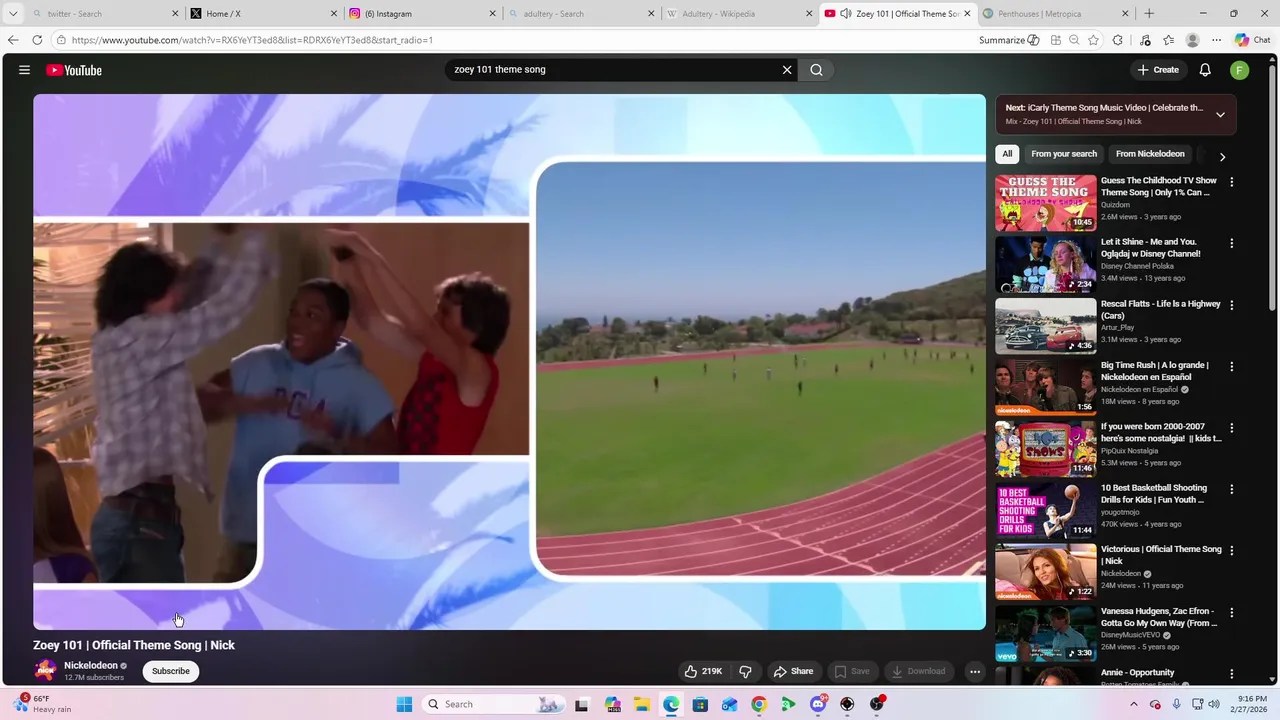Screen dimensions: 1280x720
Task: Open File Explorer from taskbar
Action: [x=641, y=704]
